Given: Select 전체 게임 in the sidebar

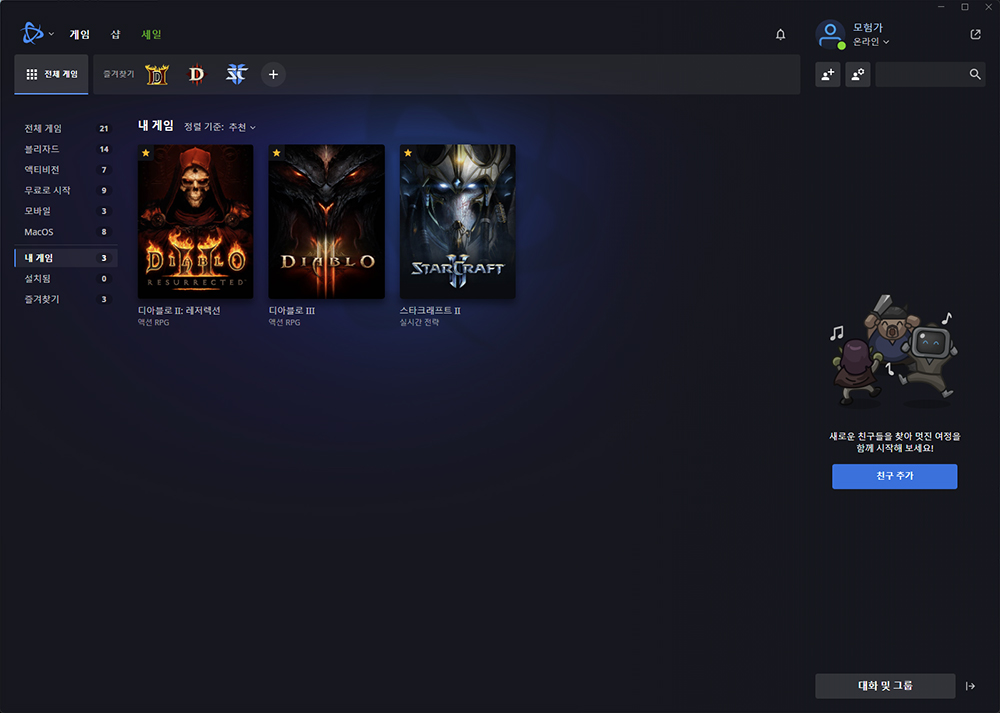Looking at the screenshot, I should tap(66, 129).
